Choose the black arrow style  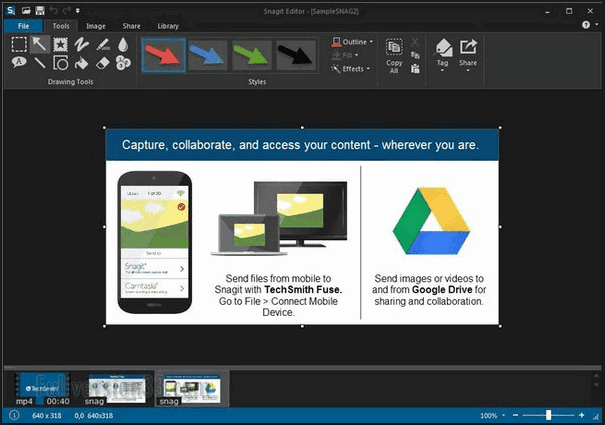click(296, 55)
